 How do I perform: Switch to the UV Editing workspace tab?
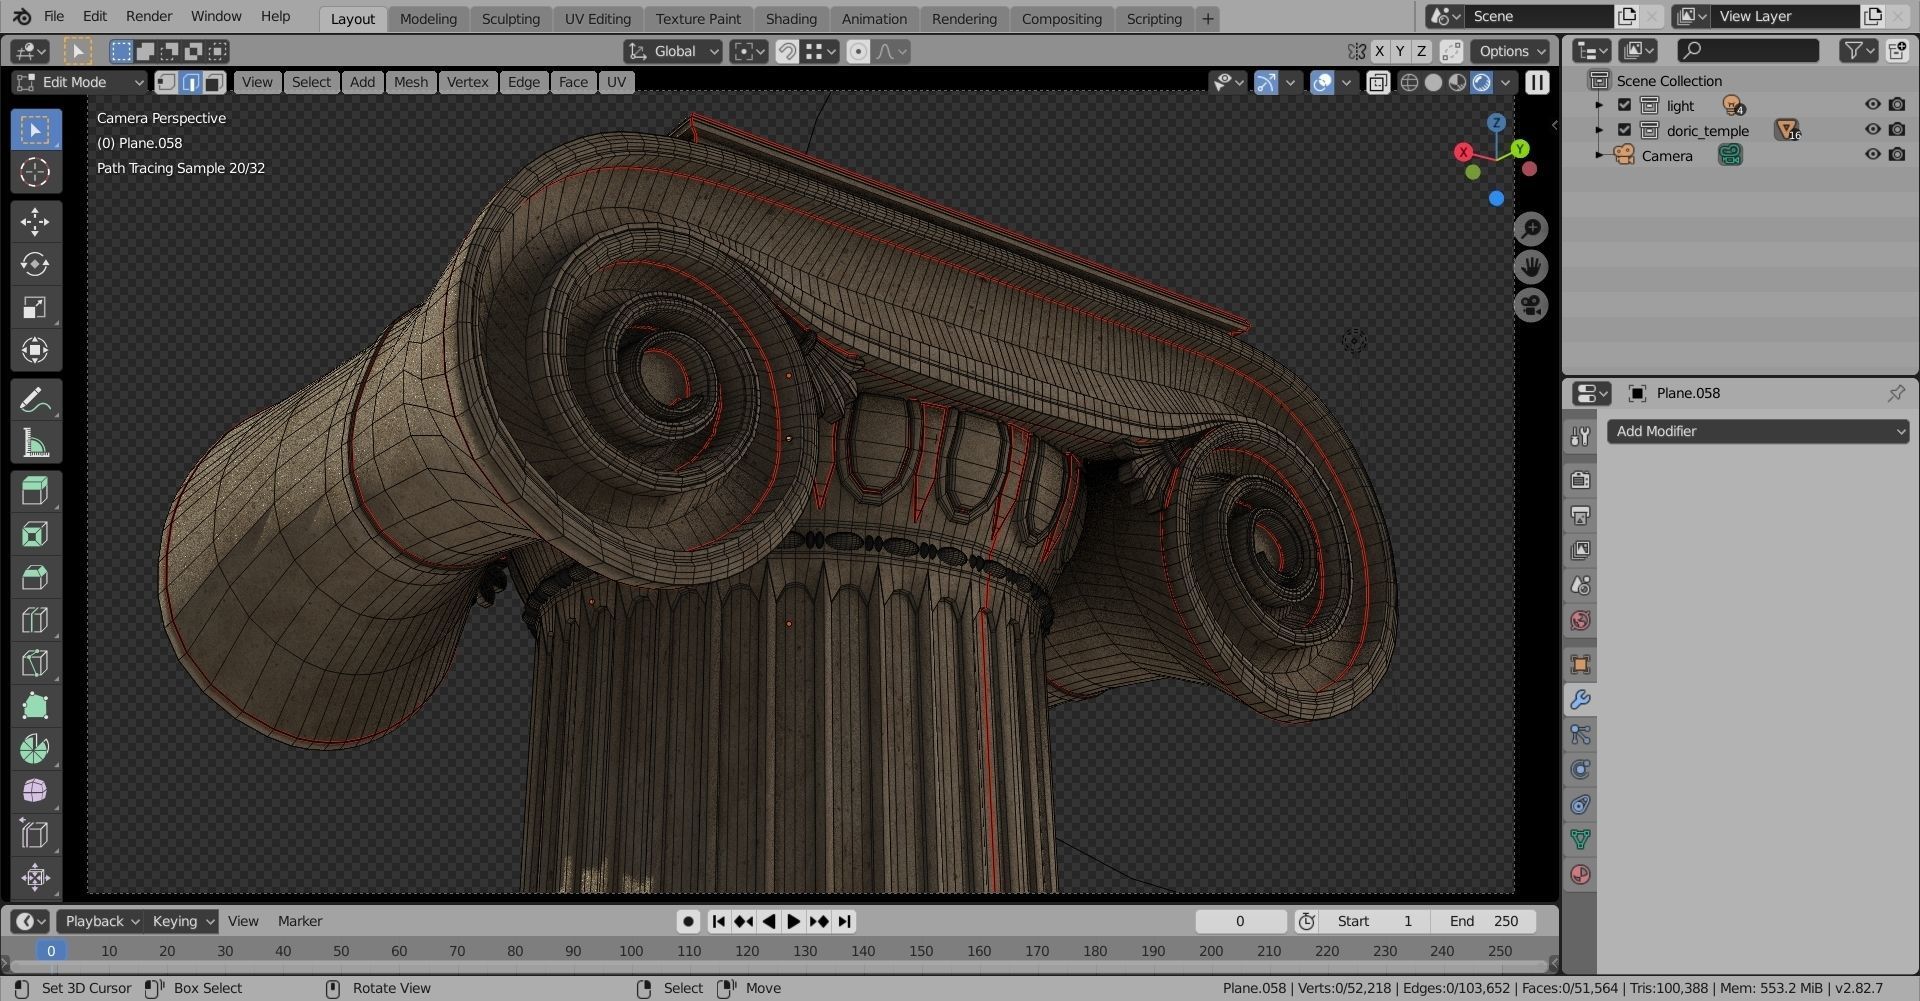pyautogui.click(x=597, y=18)
